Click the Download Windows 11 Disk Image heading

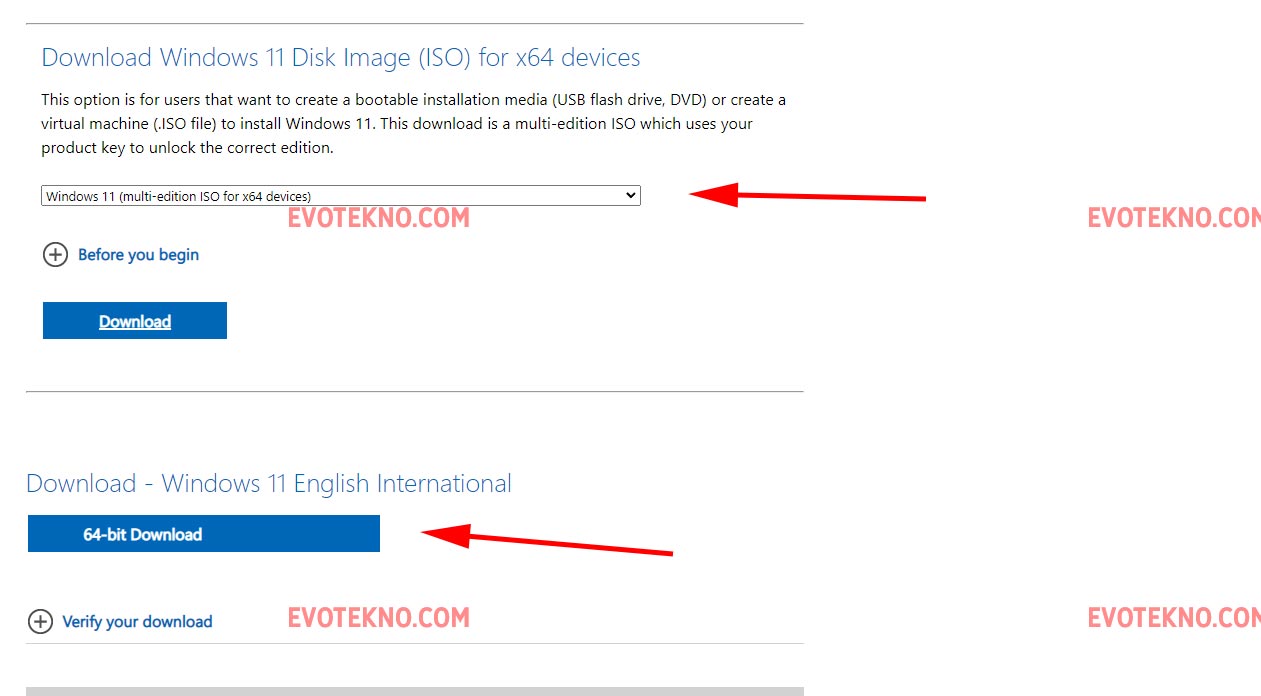coord(340,58)
